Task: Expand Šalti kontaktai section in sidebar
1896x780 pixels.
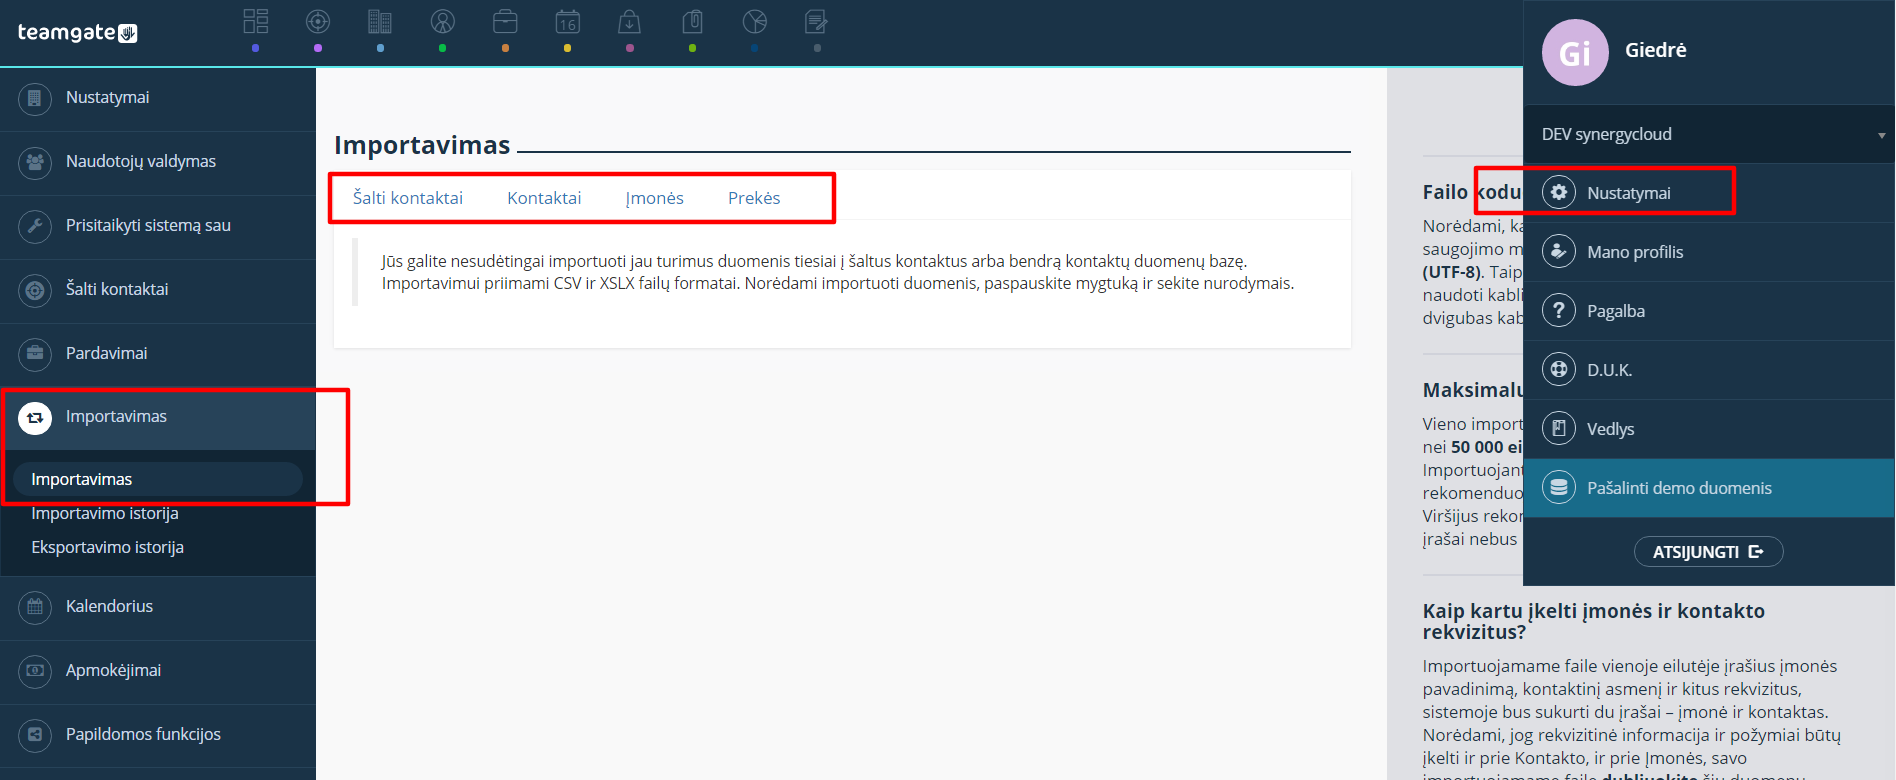Action: click(x=158, y=290)
